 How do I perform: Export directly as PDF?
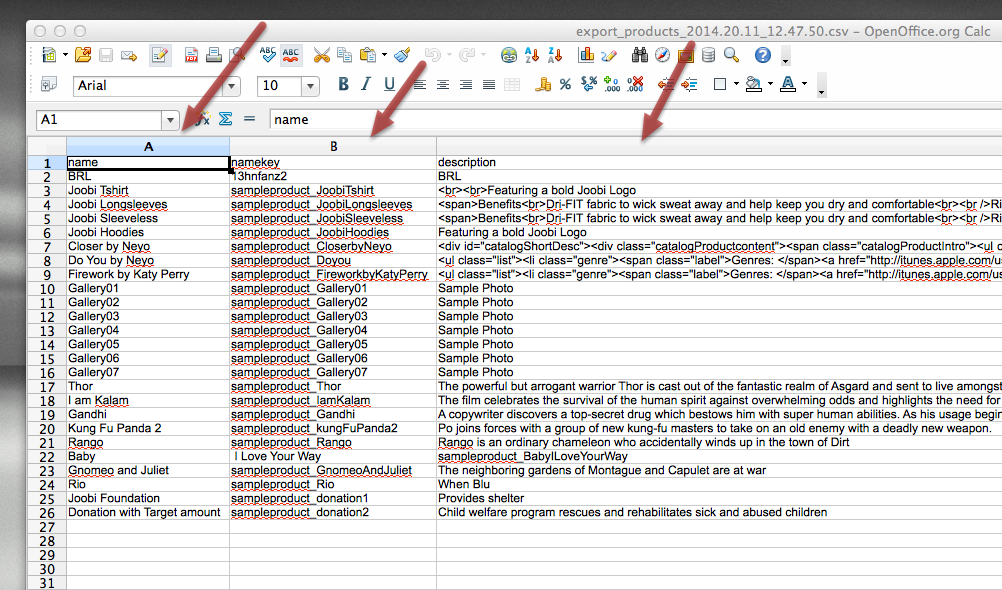[x=191, y=56]
